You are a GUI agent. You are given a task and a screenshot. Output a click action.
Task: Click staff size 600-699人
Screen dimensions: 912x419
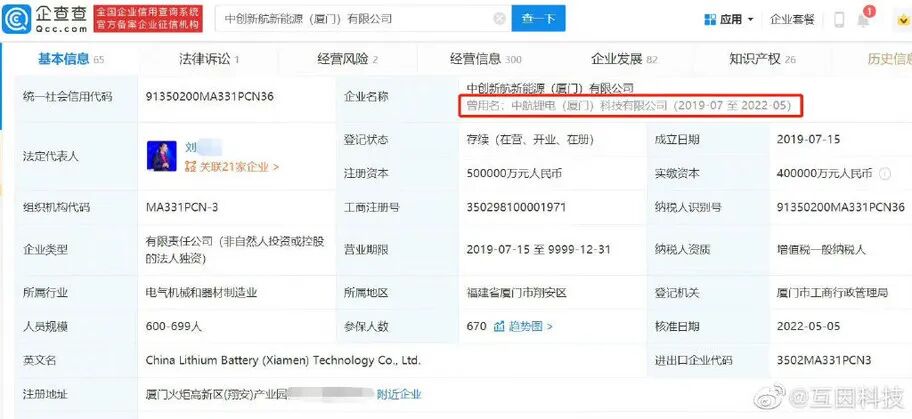174,326
